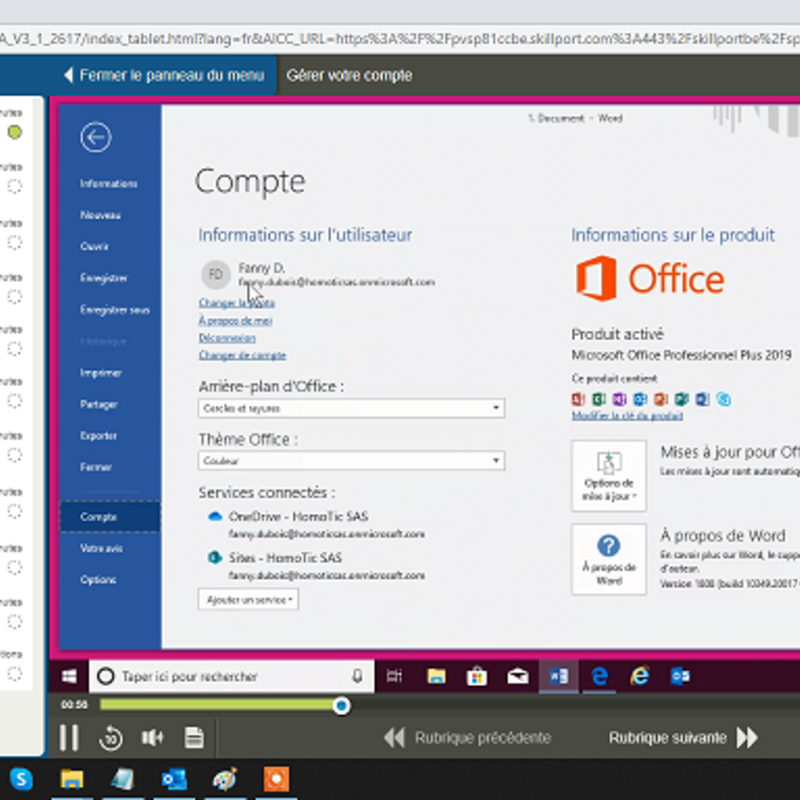Click the Windows Start button in video
Screen dimensions: 800x800
point(69,677)
